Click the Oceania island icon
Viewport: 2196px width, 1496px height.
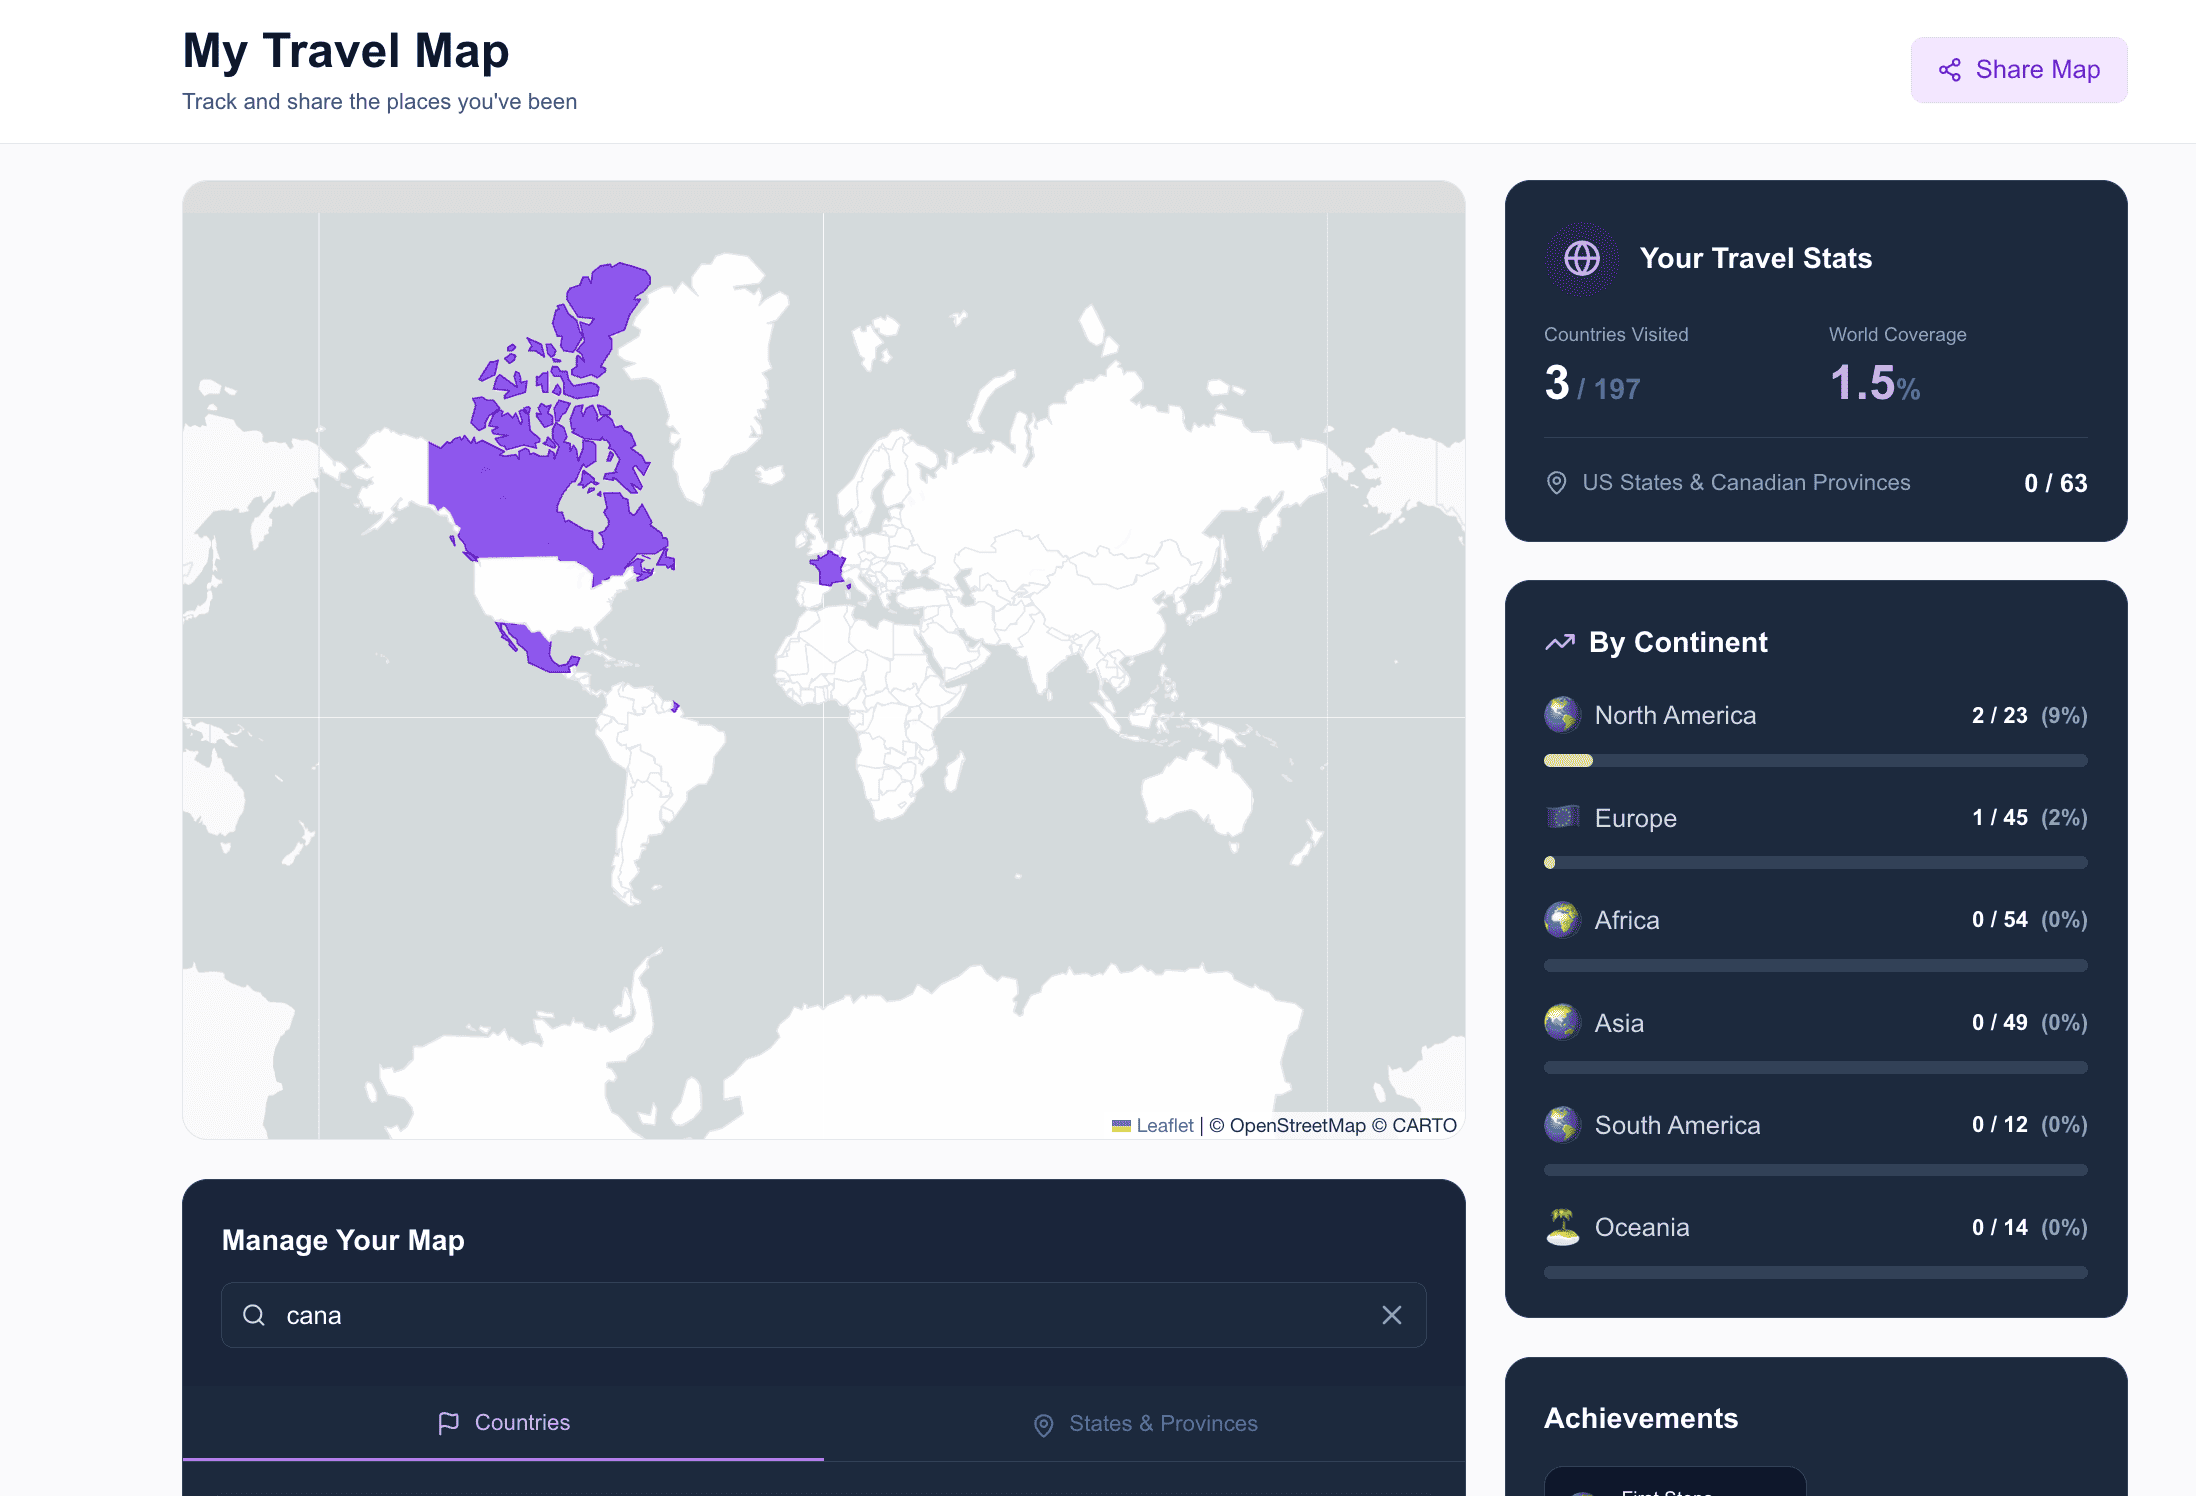[1562, 1227]
